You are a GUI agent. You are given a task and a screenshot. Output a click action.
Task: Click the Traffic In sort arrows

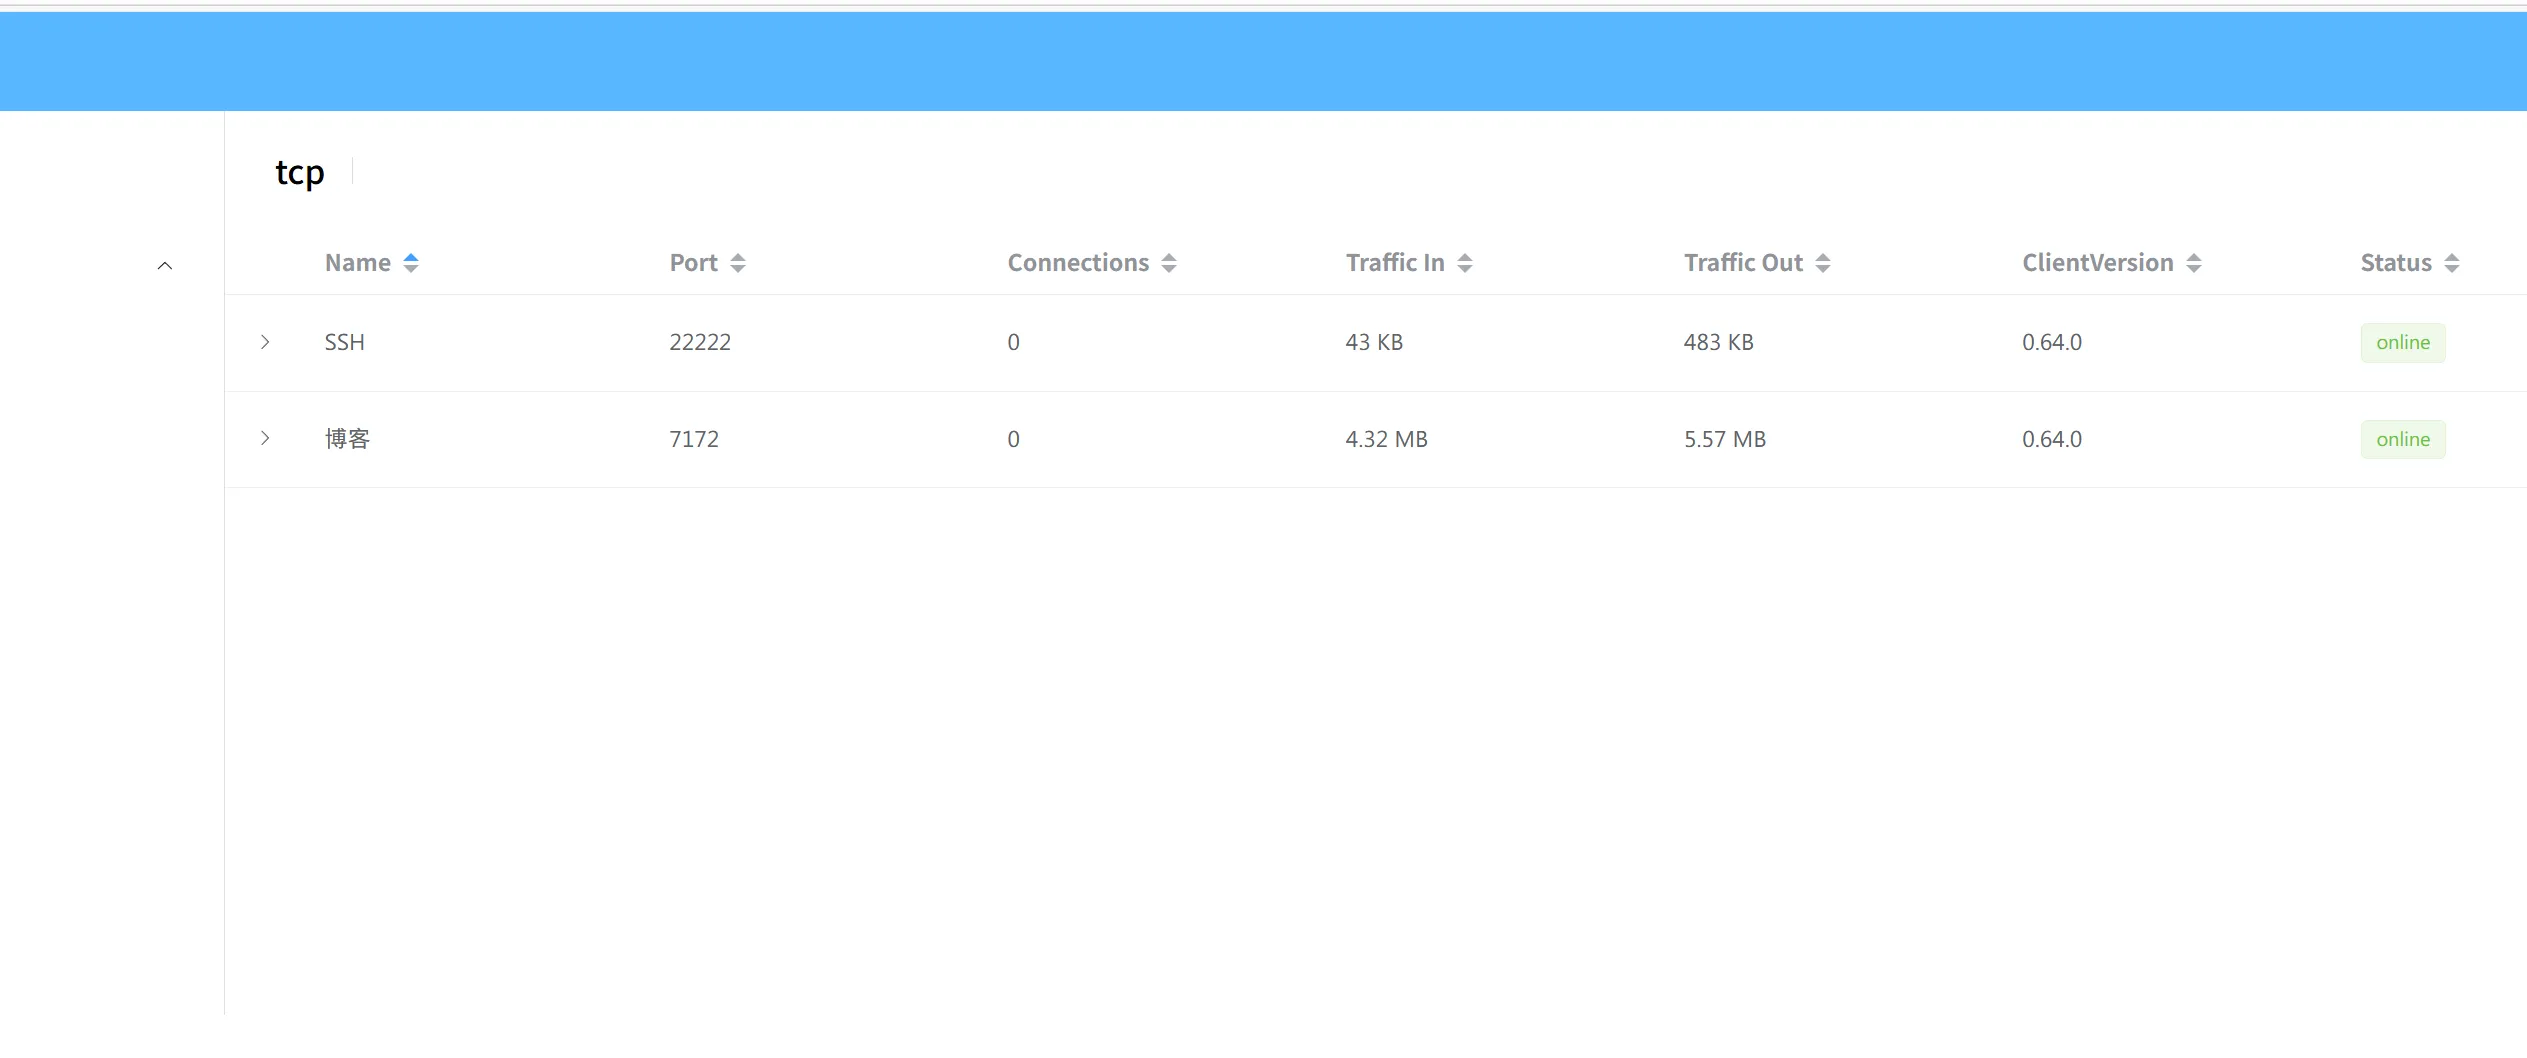pos(1465,263)
